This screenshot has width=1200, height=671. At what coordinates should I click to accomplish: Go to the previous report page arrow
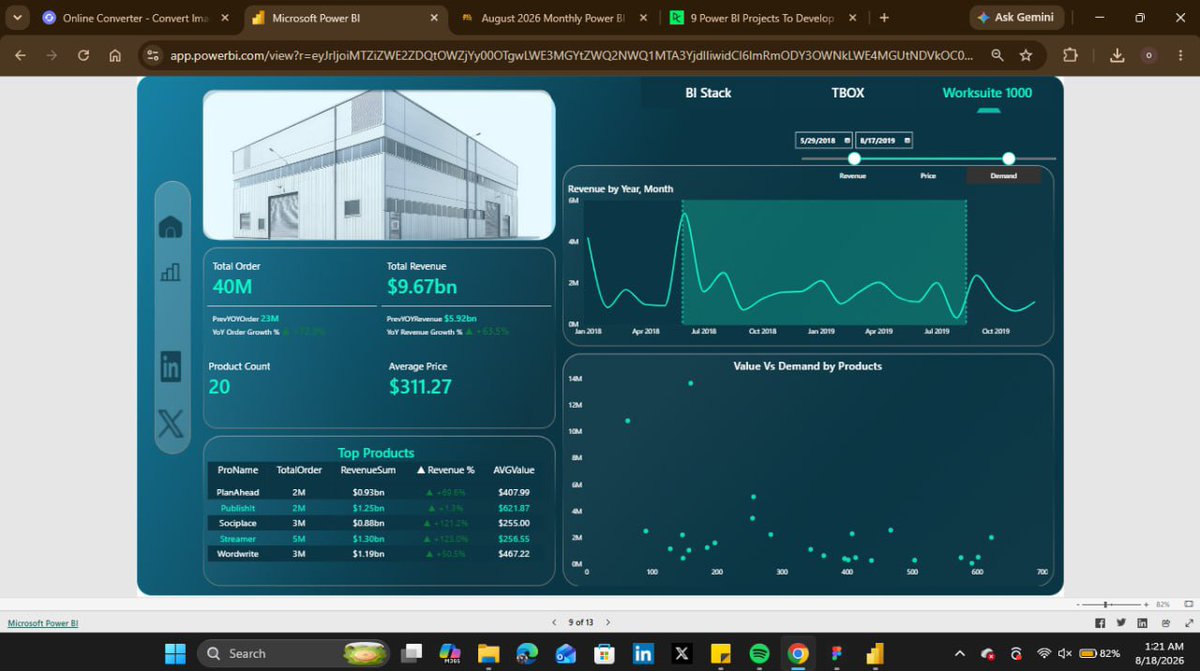click(554, 622)
